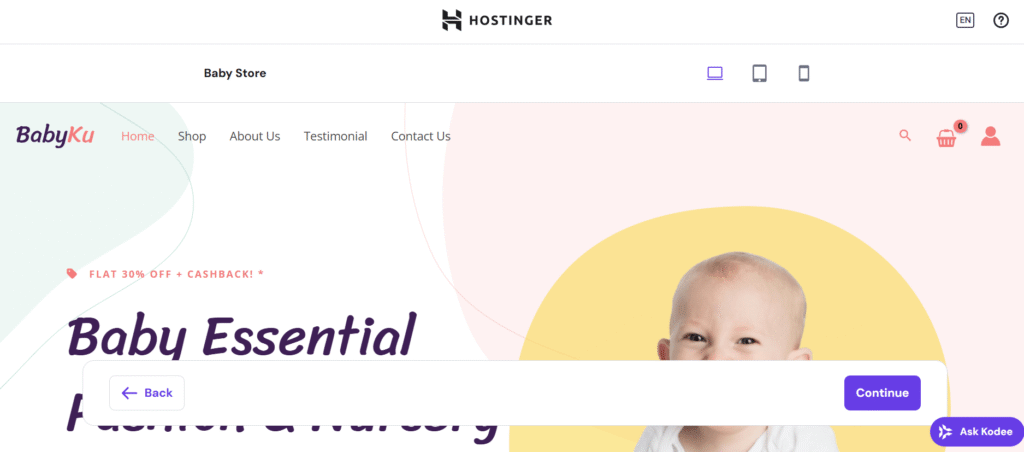Open the search magnifier icon
Screen dimensions: 1024x452
pos(905,135)
